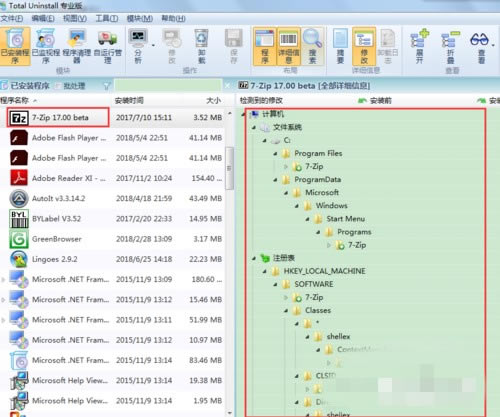Expand the 7-Zip key under SOFTWARE

click(286, 297)
